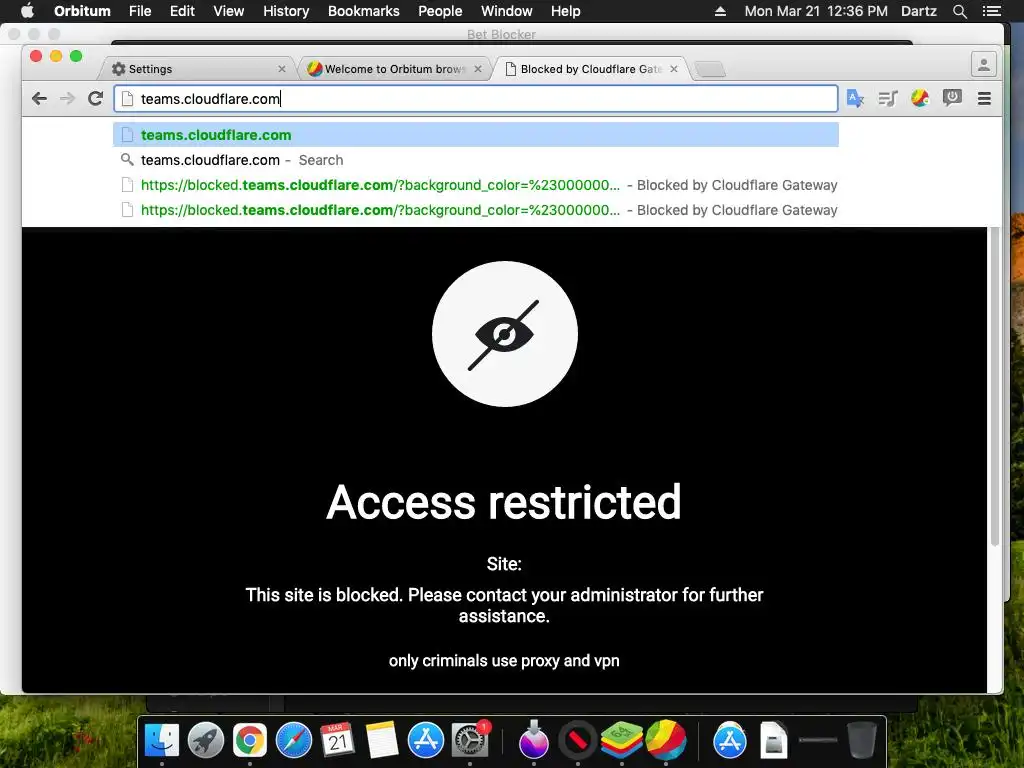The image size is (1024, 768).
Task: Click the people profile button
Action: [x=984, y=65]
